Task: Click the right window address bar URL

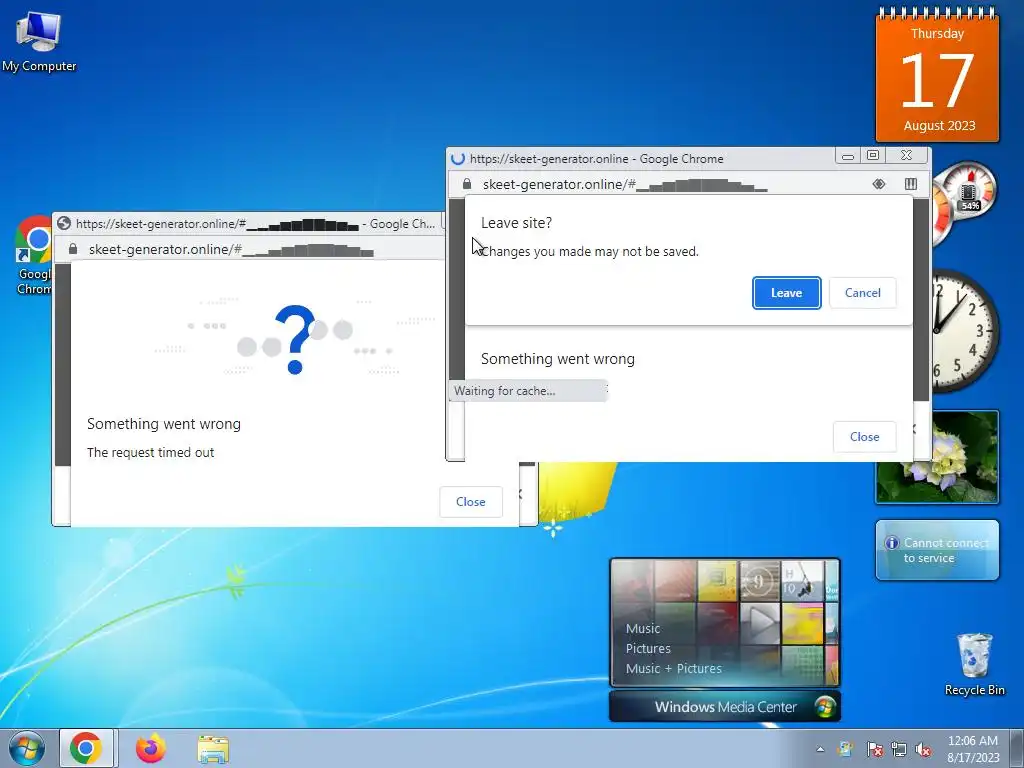Action: [x=624, y=185]
